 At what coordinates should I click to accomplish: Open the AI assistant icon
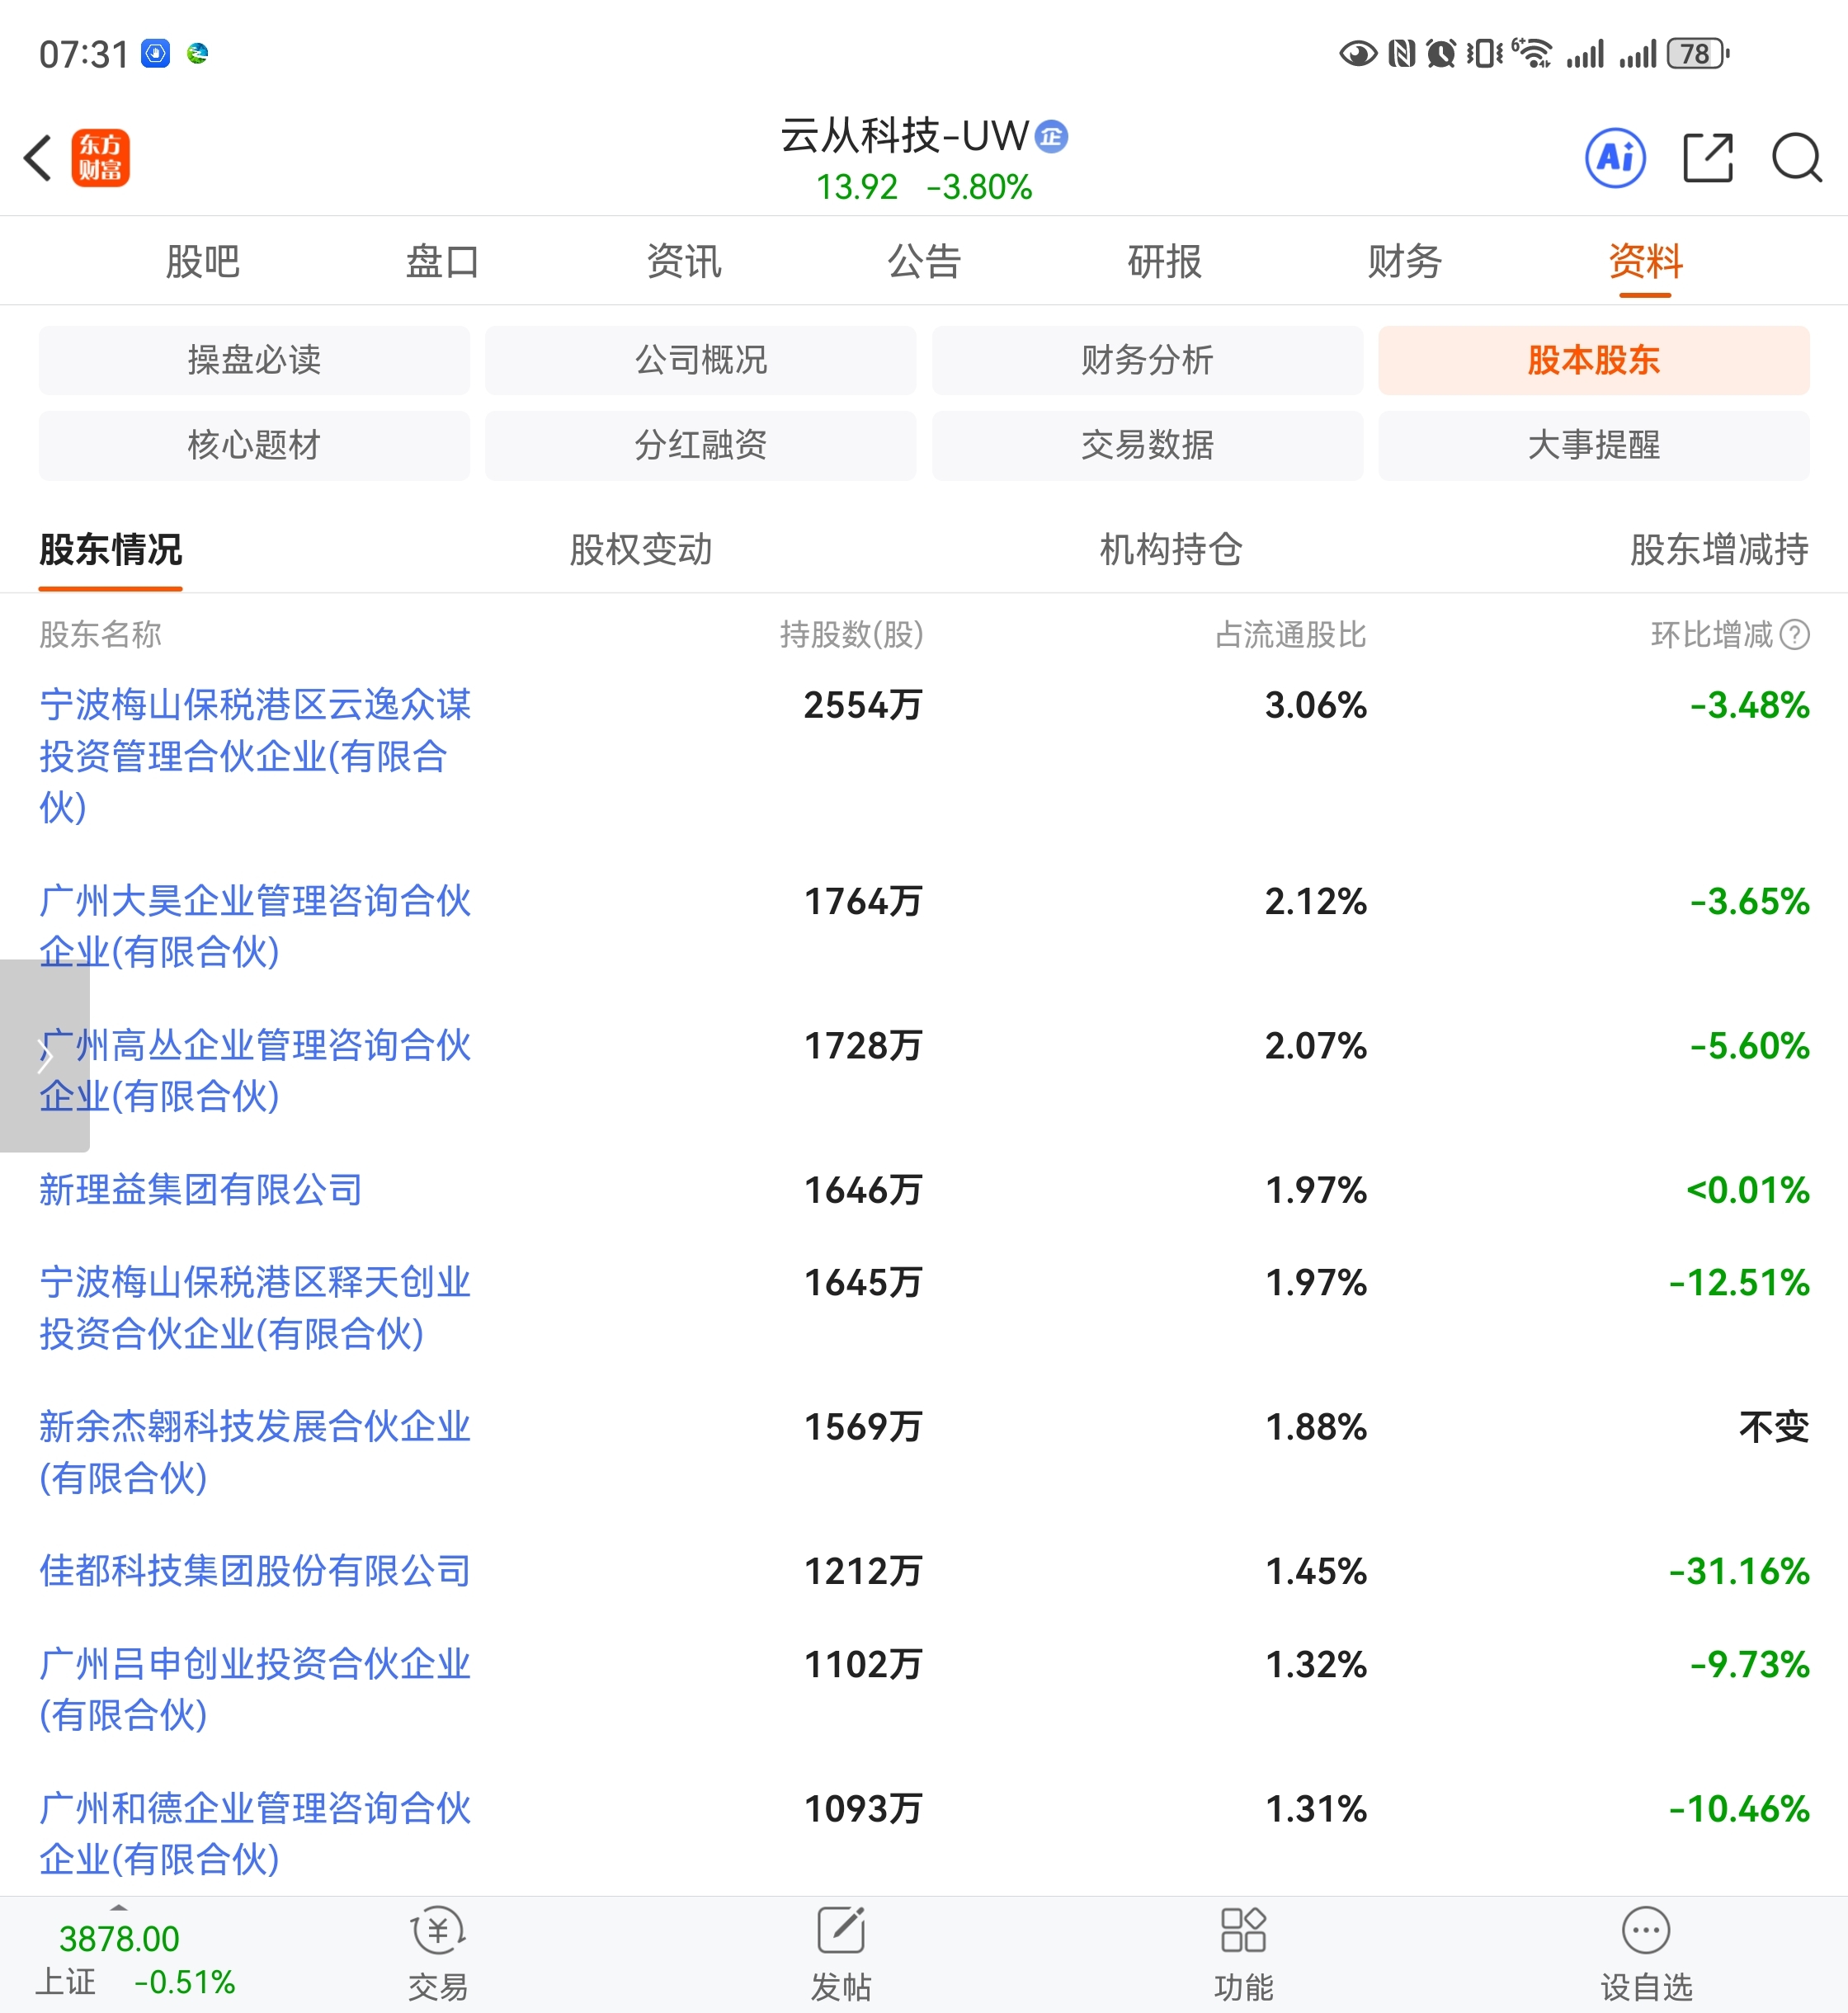click(1615, 158)
